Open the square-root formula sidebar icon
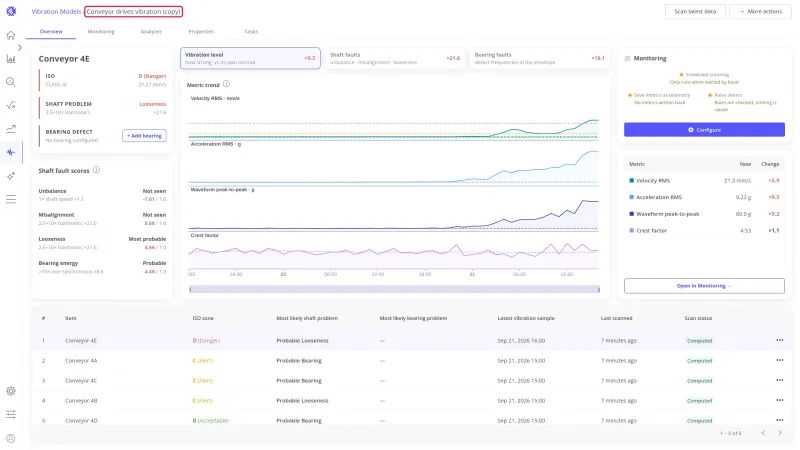Image resolution: width=800 pixels, height=450 pixels. 11,106
